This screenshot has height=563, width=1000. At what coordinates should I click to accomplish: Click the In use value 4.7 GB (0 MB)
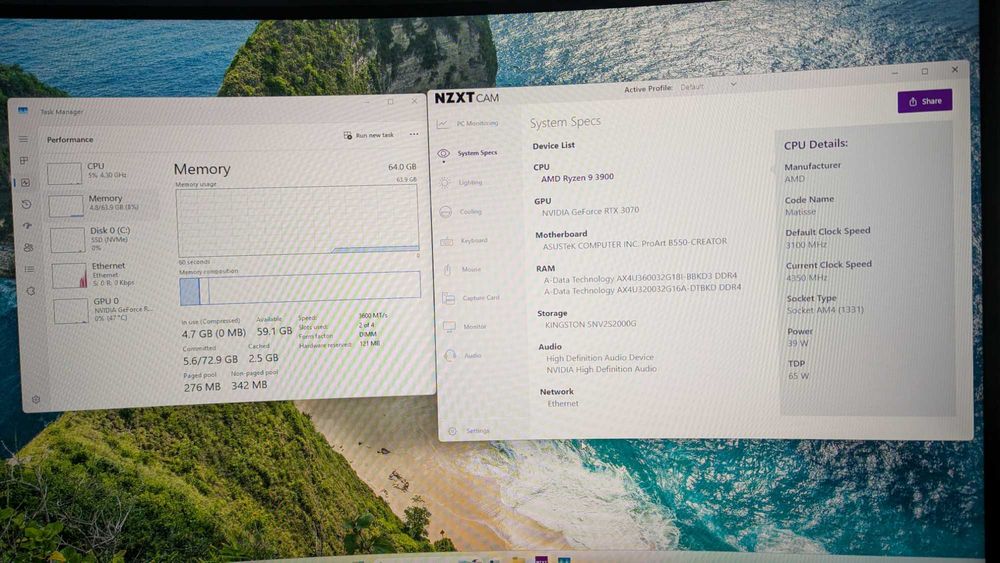pos(214,333)
